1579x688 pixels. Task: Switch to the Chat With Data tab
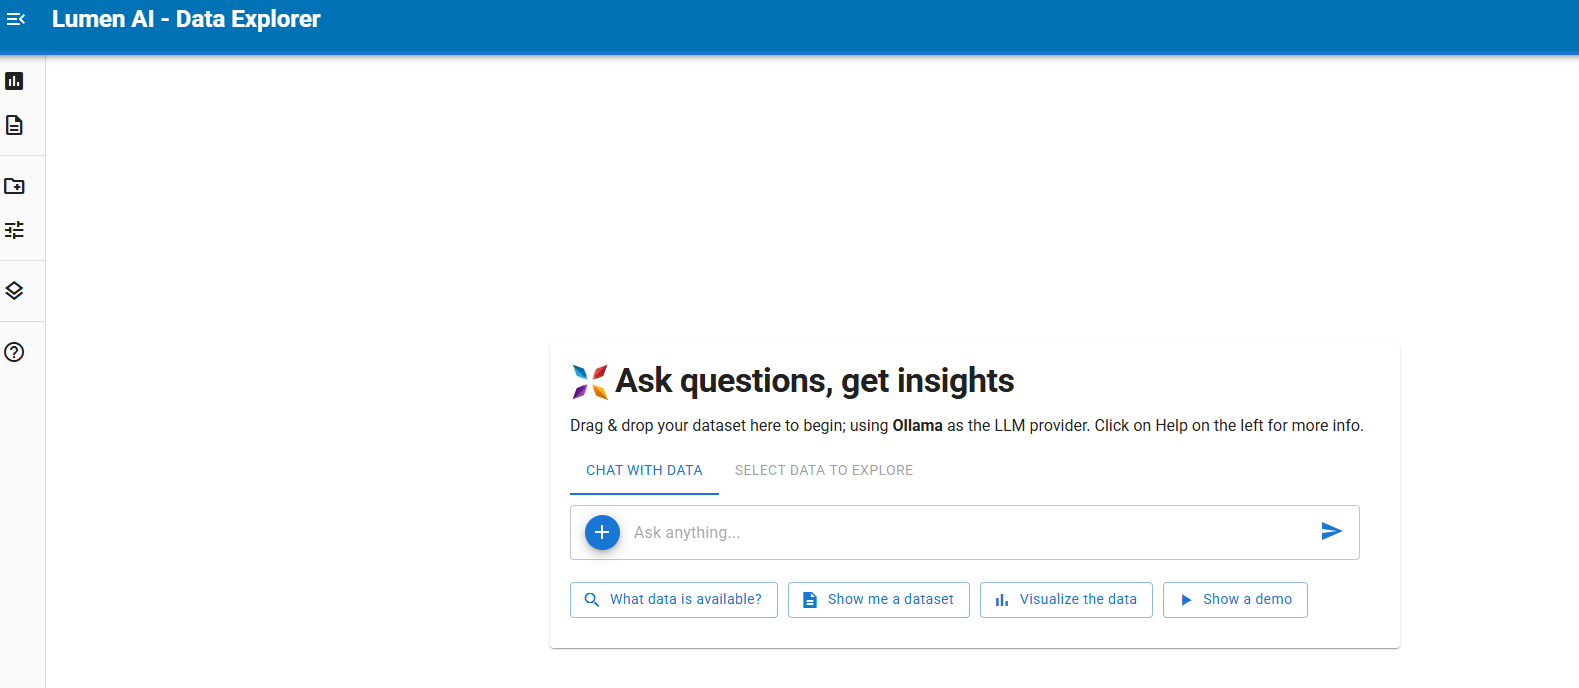click(x=644, y=470)
